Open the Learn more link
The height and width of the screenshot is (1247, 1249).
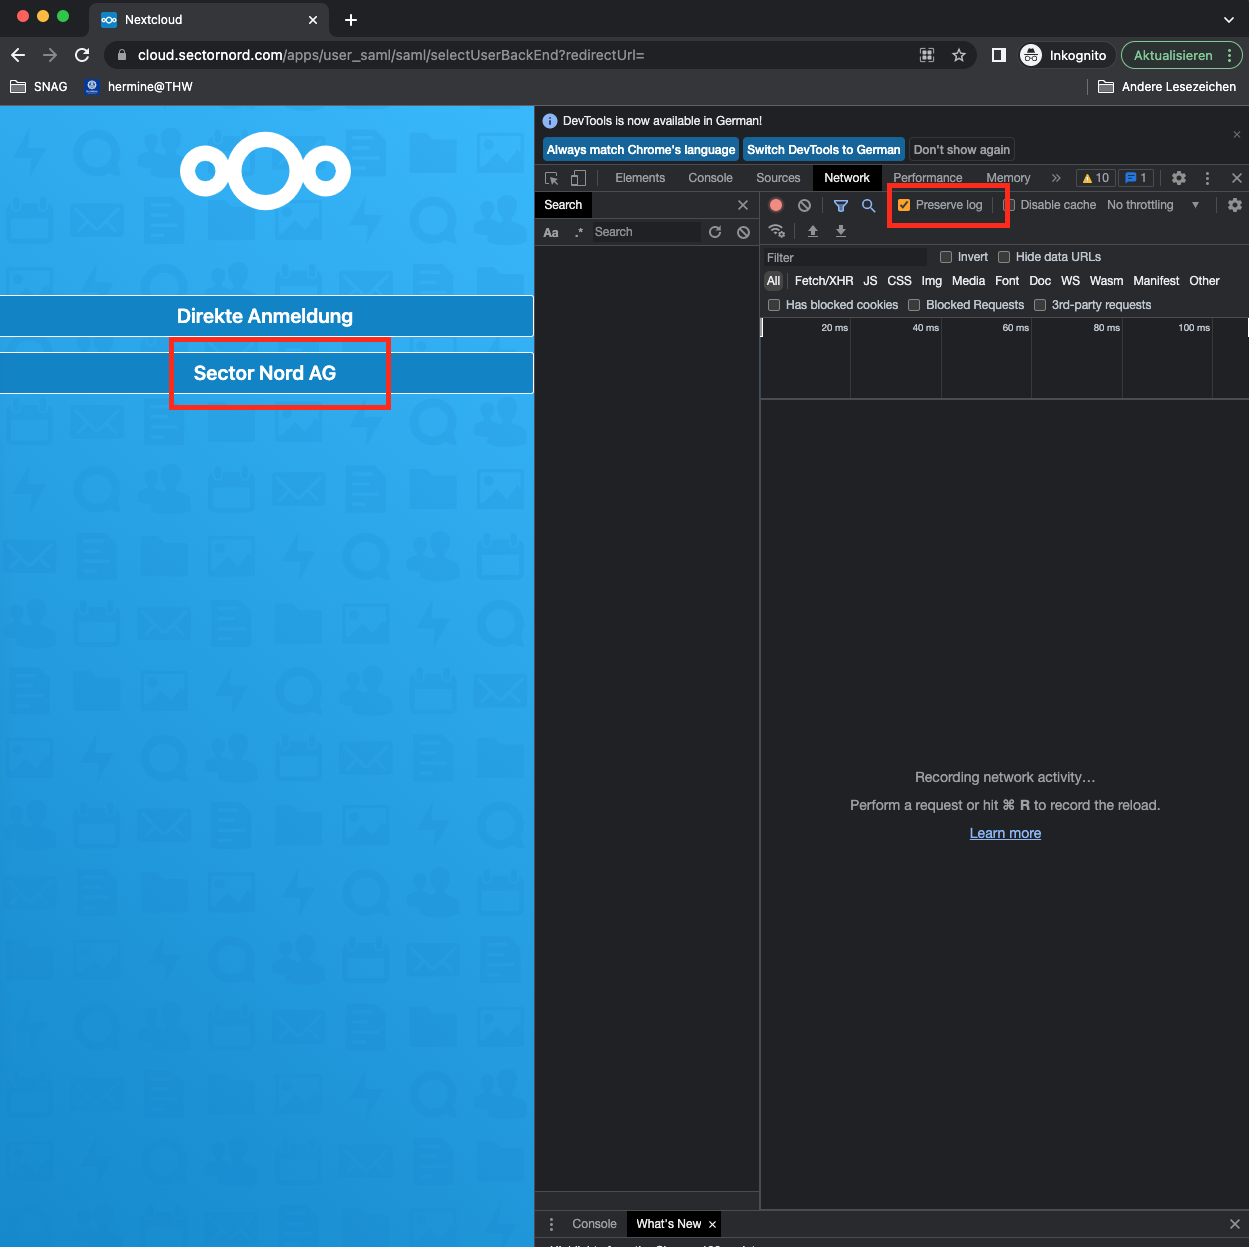[x=1005, y=833]
